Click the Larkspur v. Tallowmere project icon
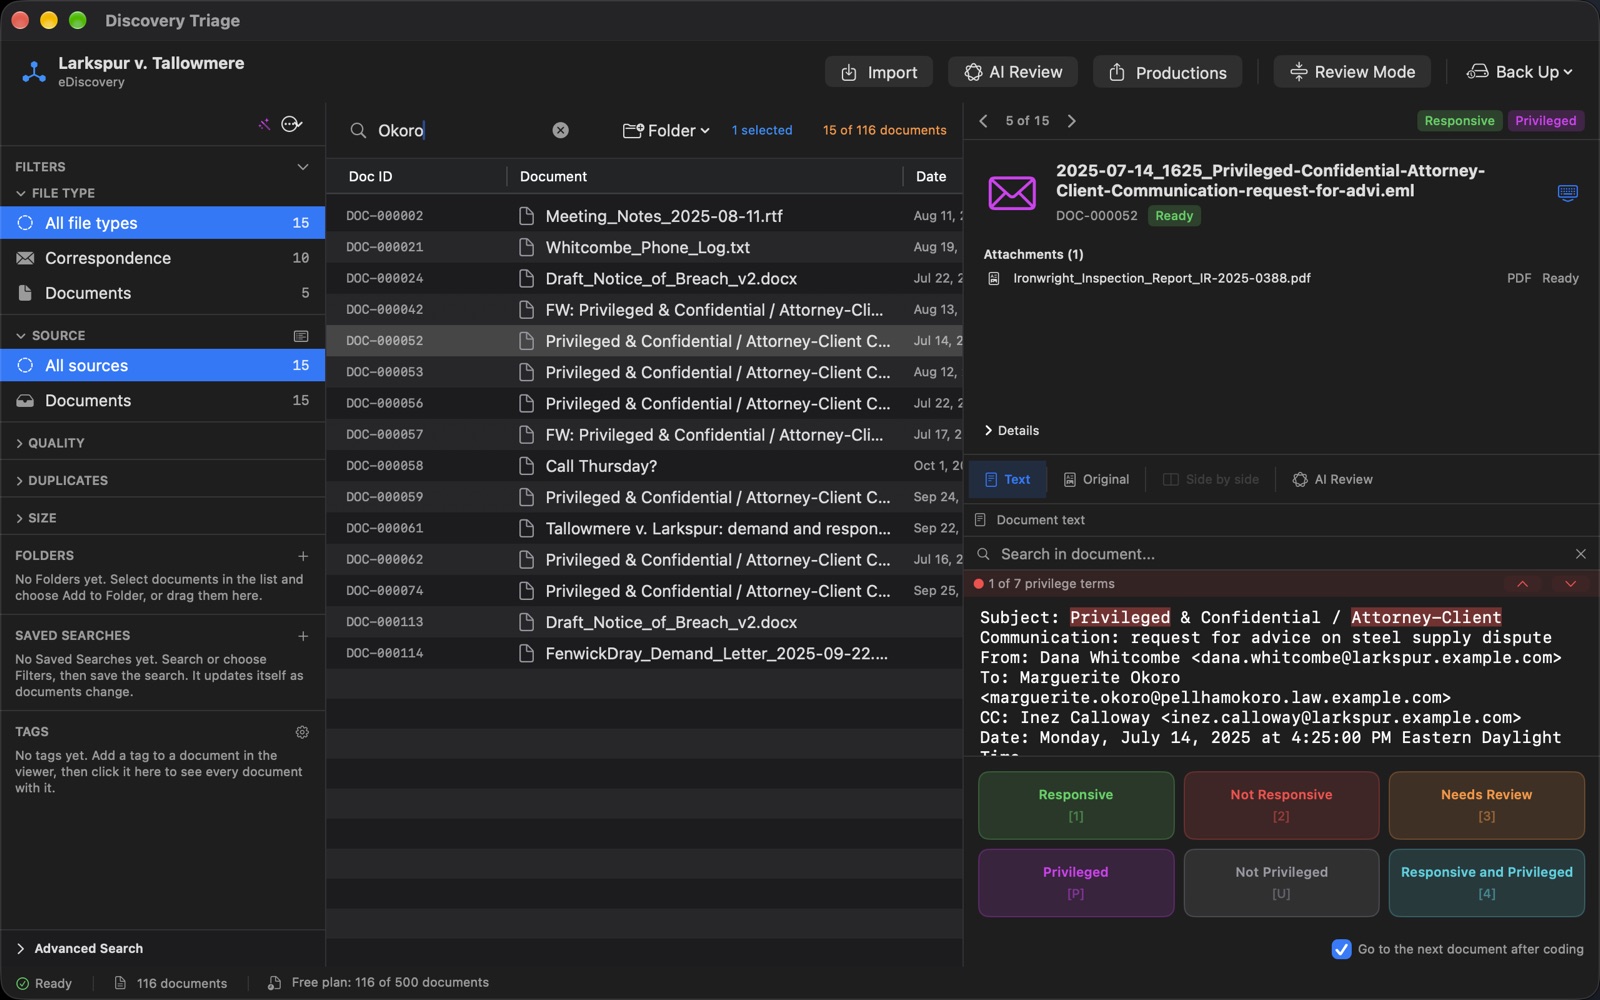This screenshot has height=1000, width=1600. click(34, 72)
